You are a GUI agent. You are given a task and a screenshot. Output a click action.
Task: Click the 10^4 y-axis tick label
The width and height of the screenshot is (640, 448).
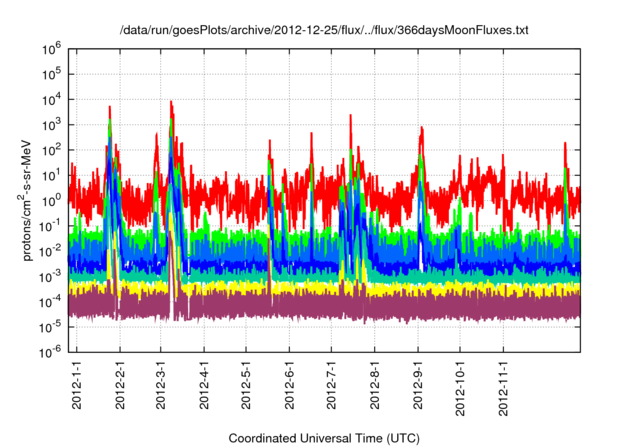click(51, 100)
